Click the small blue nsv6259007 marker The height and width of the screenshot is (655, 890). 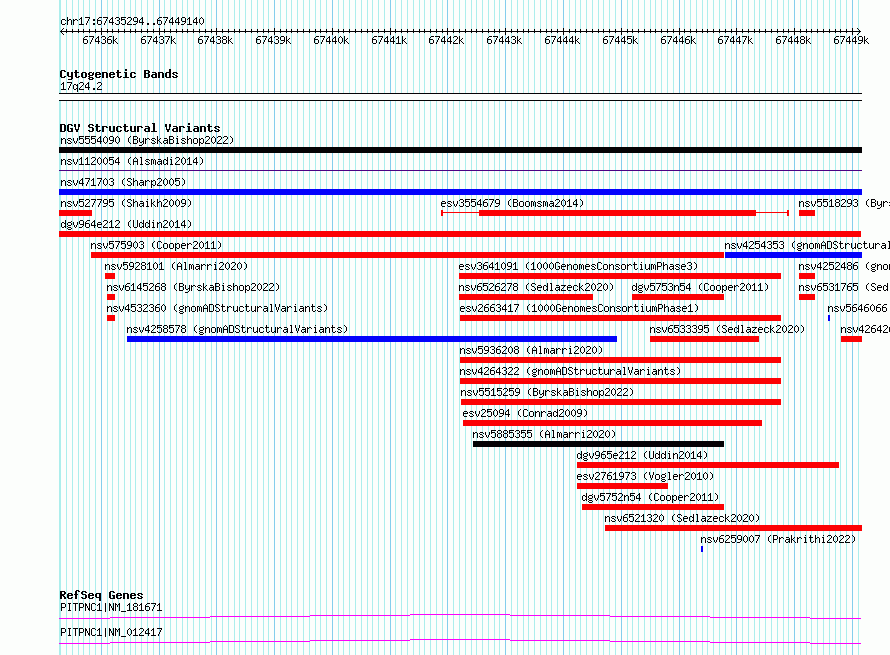702,549
